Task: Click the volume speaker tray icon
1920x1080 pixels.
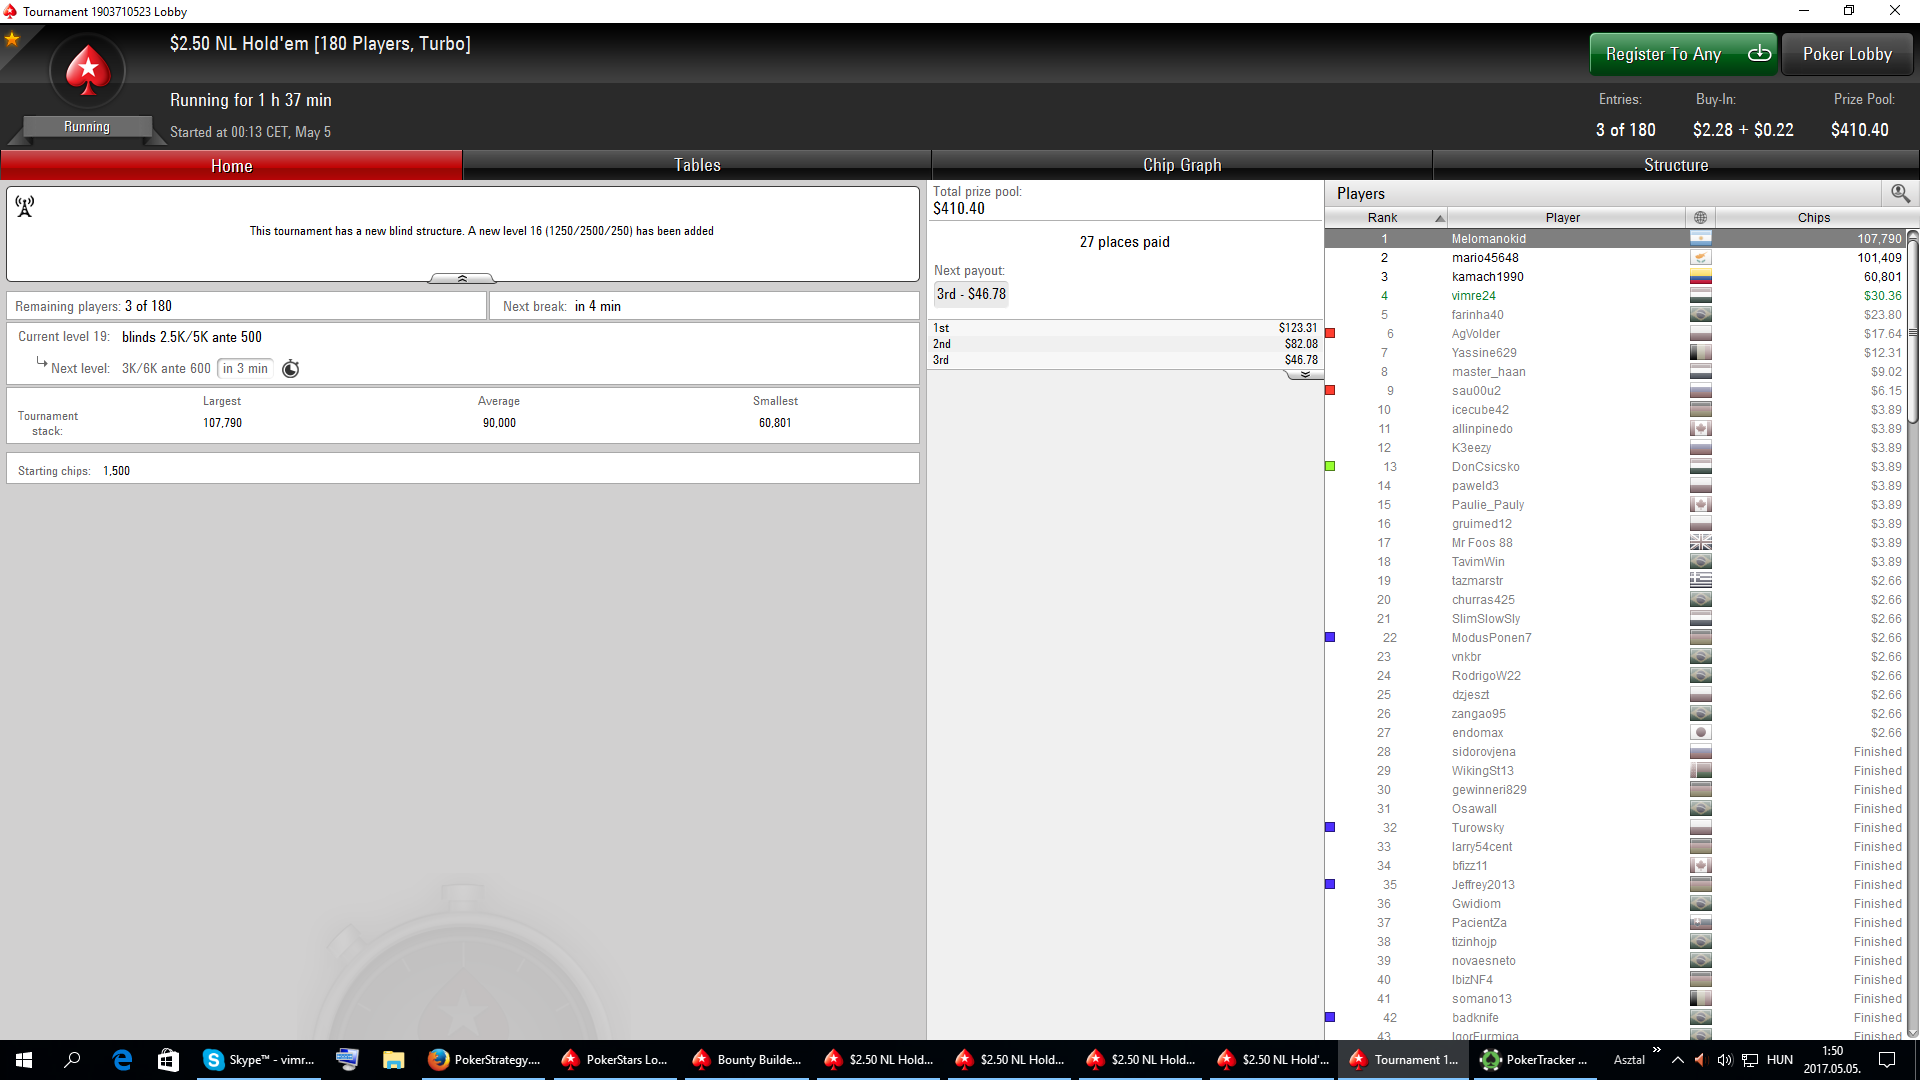Action: (1724, 1060)
